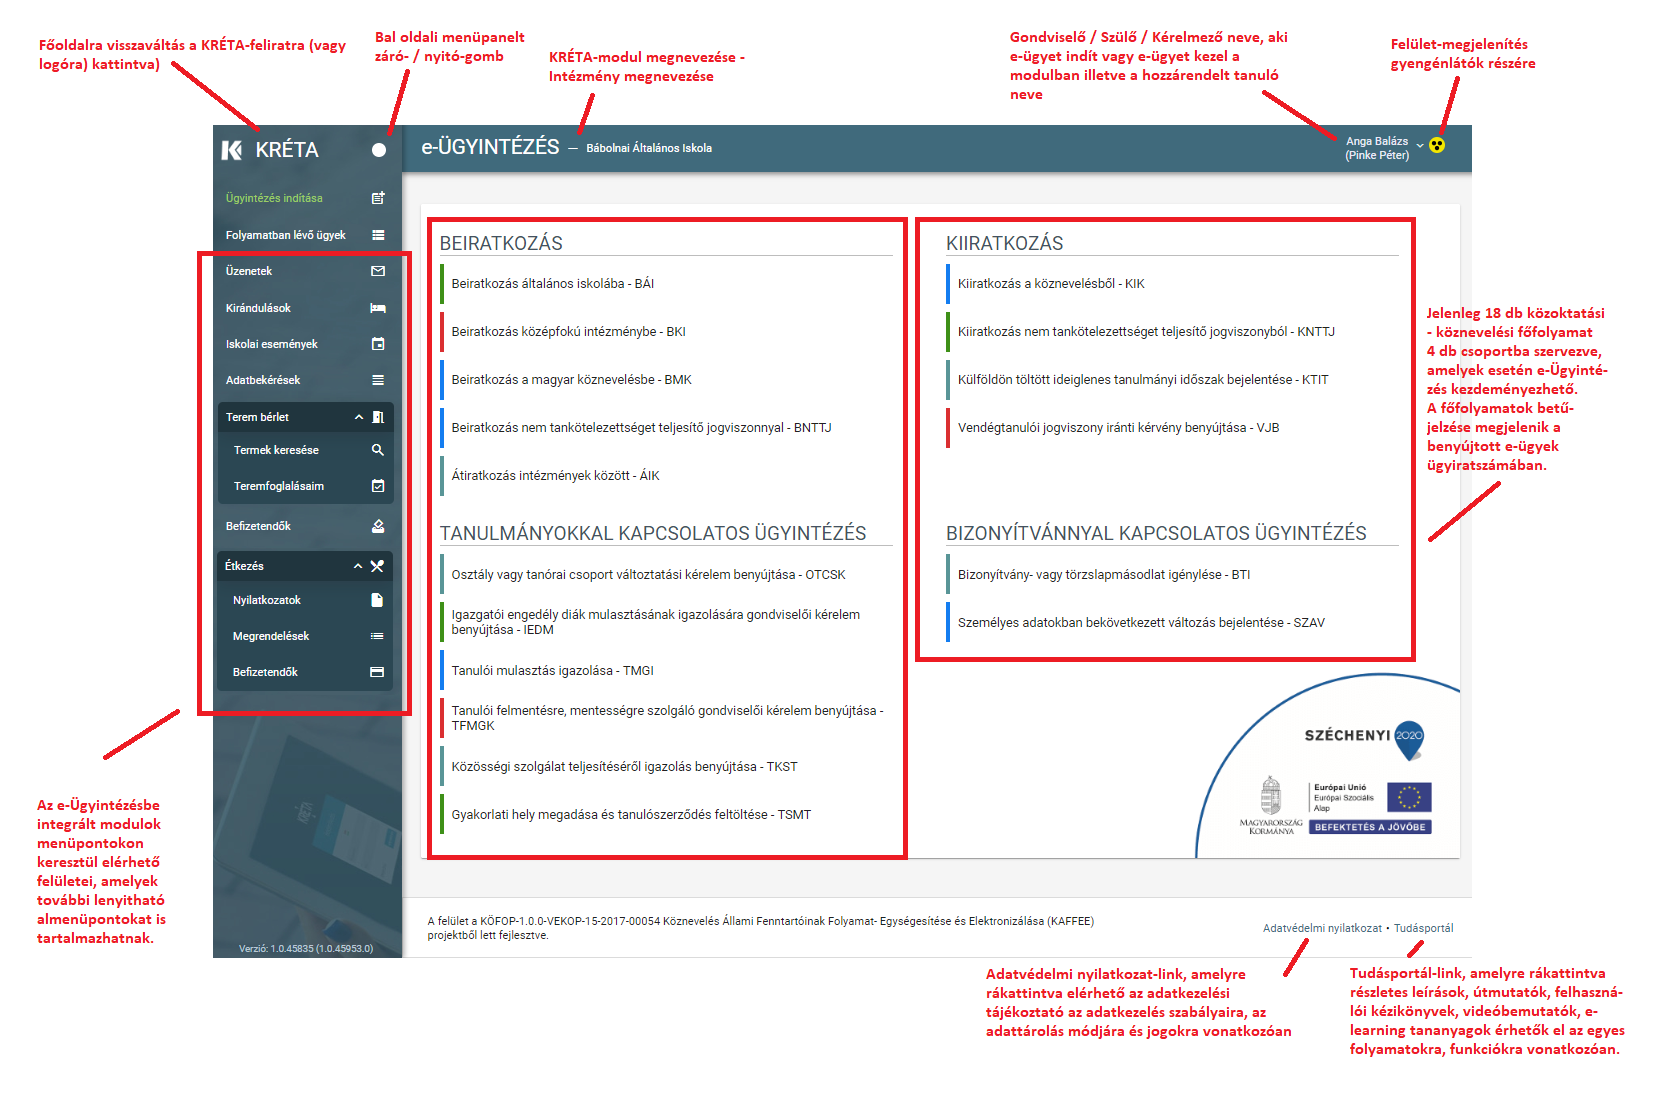This screenshot has height=1096, width=1672.
Task: Open Megrendelések submenu item
Action: 271,636
